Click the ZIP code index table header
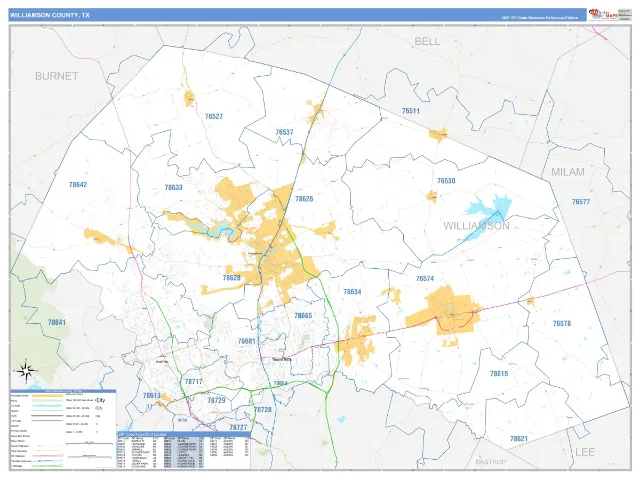Viewport: 640px width, 480px height. click(184, 435)
